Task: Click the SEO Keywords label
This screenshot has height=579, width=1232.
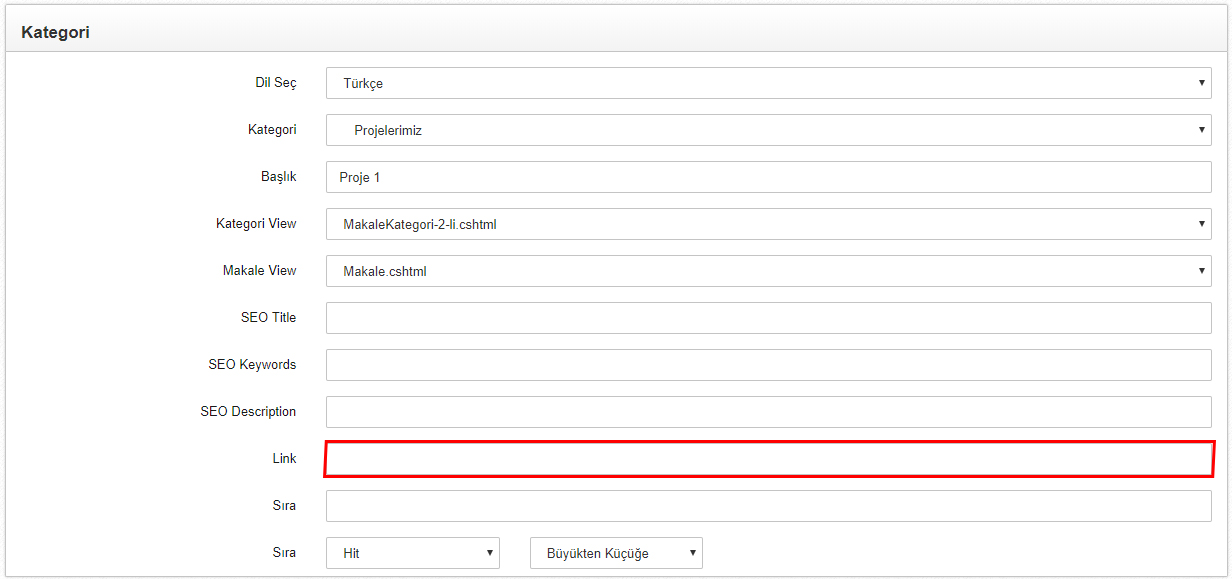Action: [252, 365]
